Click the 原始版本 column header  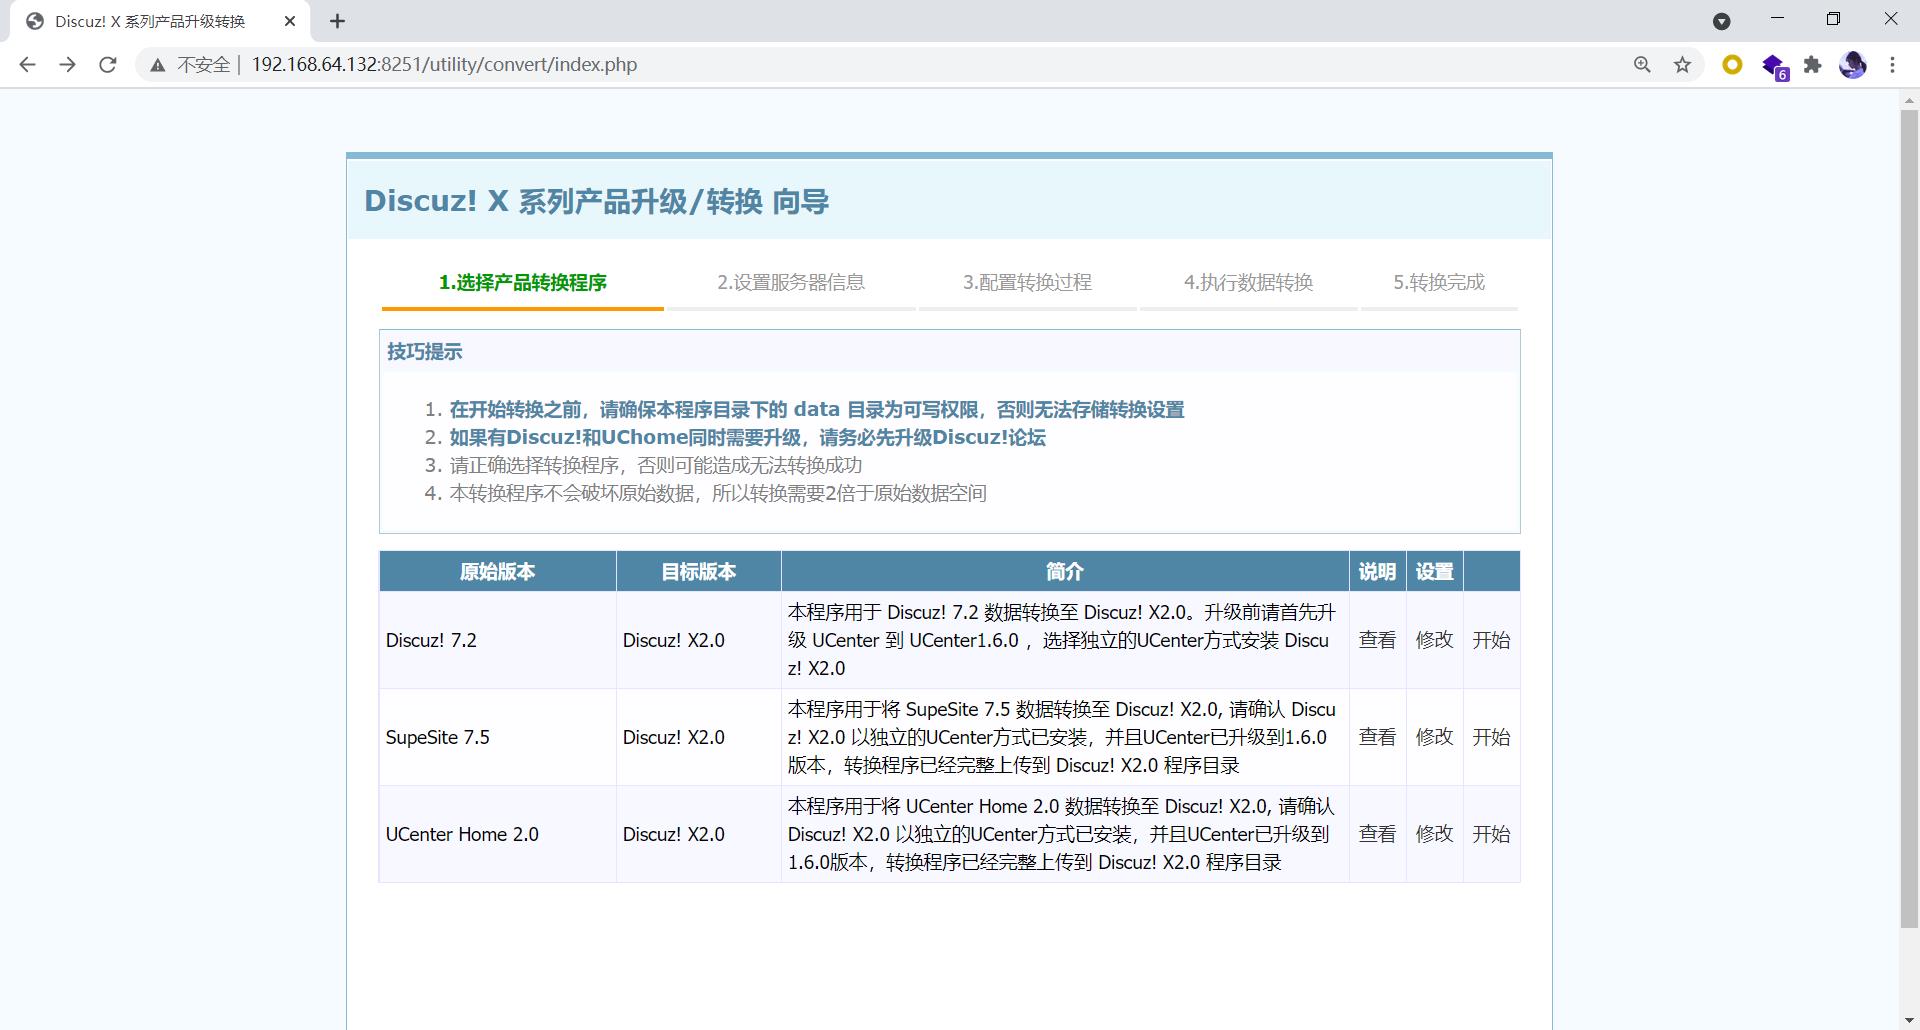[x=497, y=572]
